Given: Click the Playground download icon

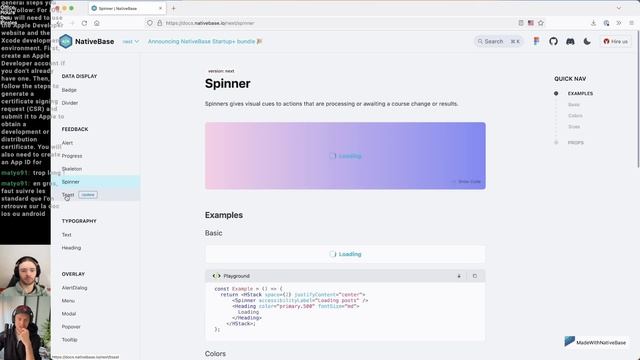Looking at the screenshot, I should pyautogui.click(x=459, y=276).
